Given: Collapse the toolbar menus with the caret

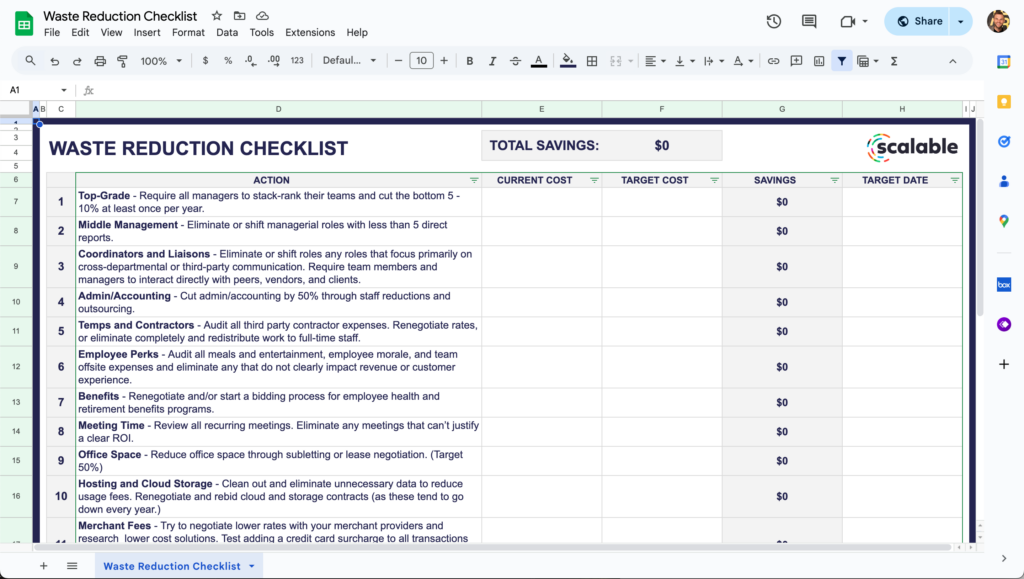Looking at the screenshot, I should 953,61.
